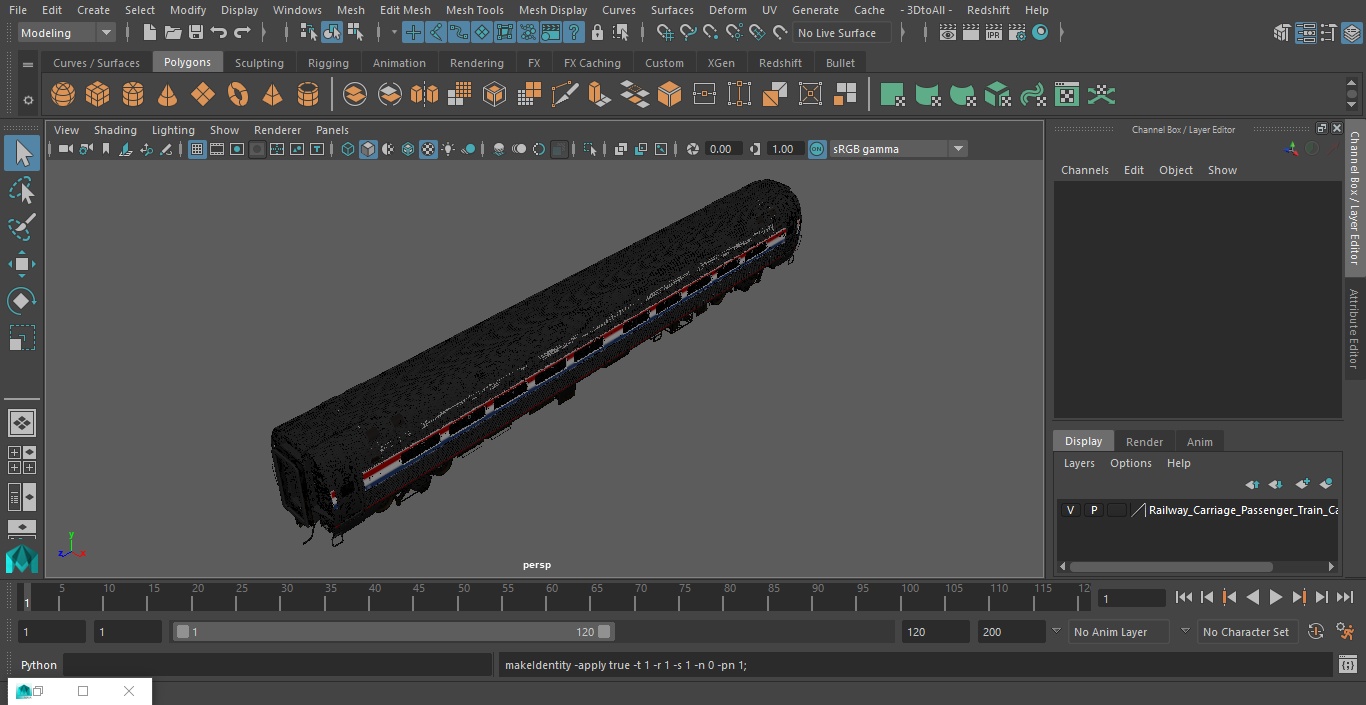1366x705 pixels.
Task: Open the Mesh Tools menu
Action: pos(474,10)
